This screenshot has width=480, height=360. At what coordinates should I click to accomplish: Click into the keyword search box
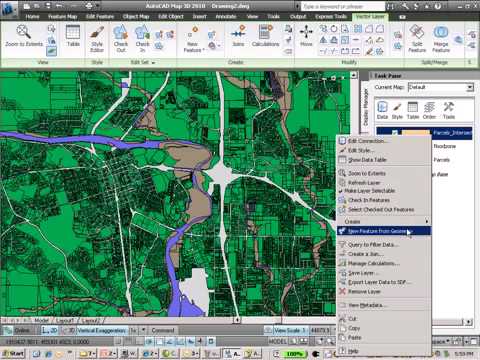point(343,6)
